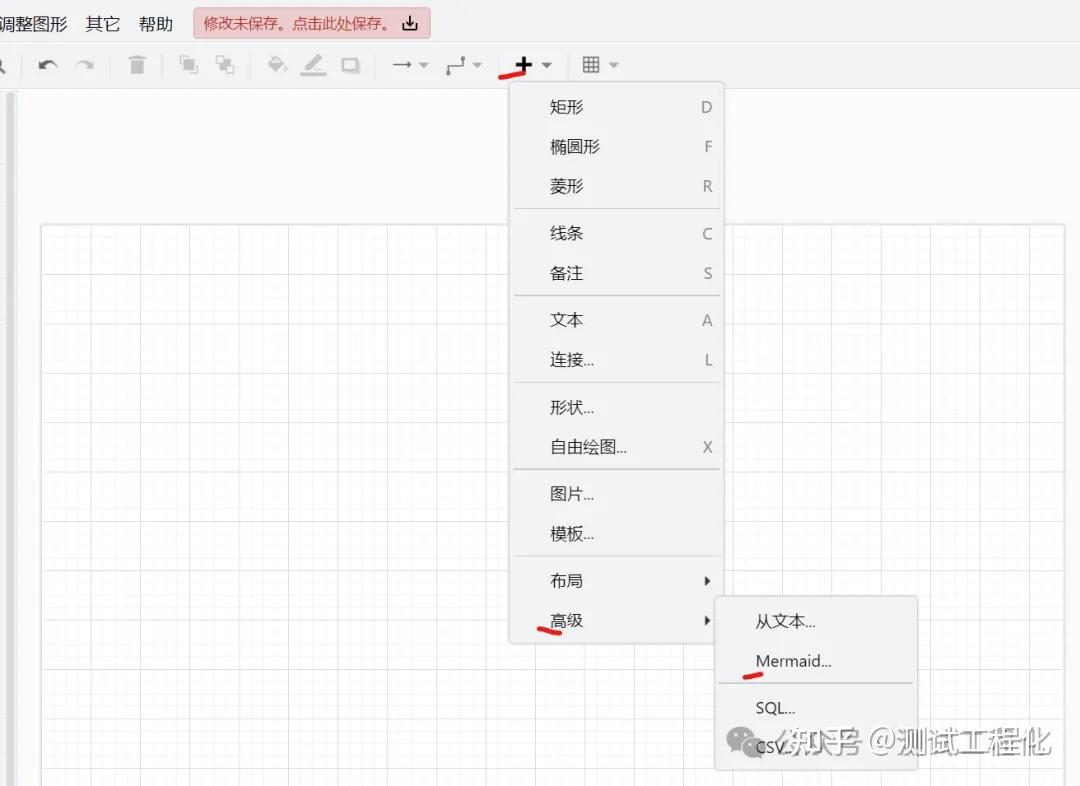Open the insert plus dropdown caret
The height and width of the screenshot is (786, 1080).
pyautogui.click(x=547, y=65)
